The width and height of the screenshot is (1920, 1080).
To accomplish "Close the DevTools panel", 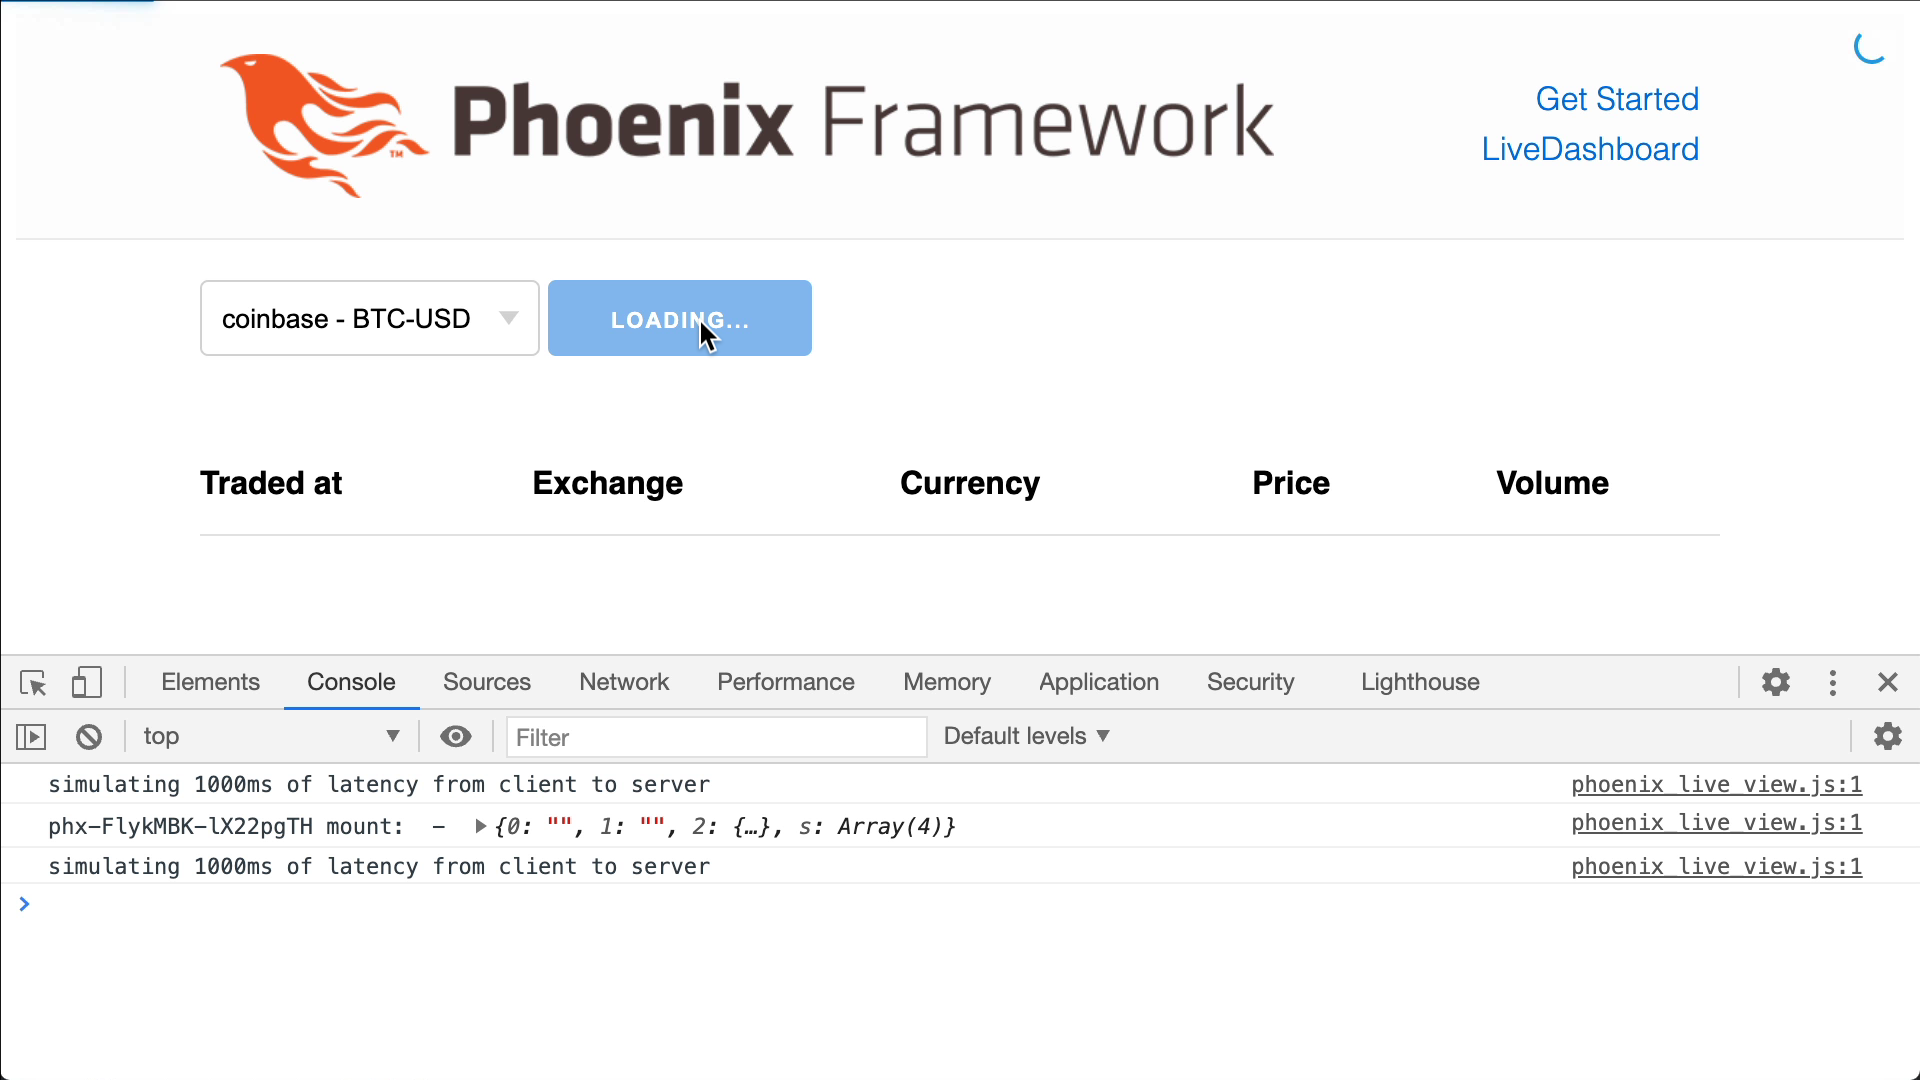I will pyautogui.click(x=1888, y=682).
